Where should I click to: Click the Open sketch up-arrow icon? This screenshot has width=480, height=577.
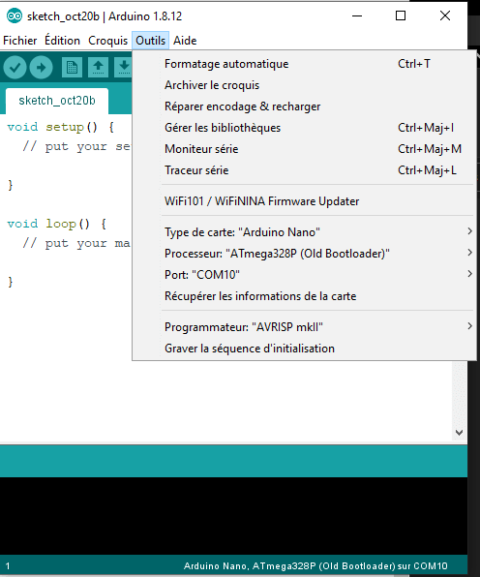coord(98,67)
